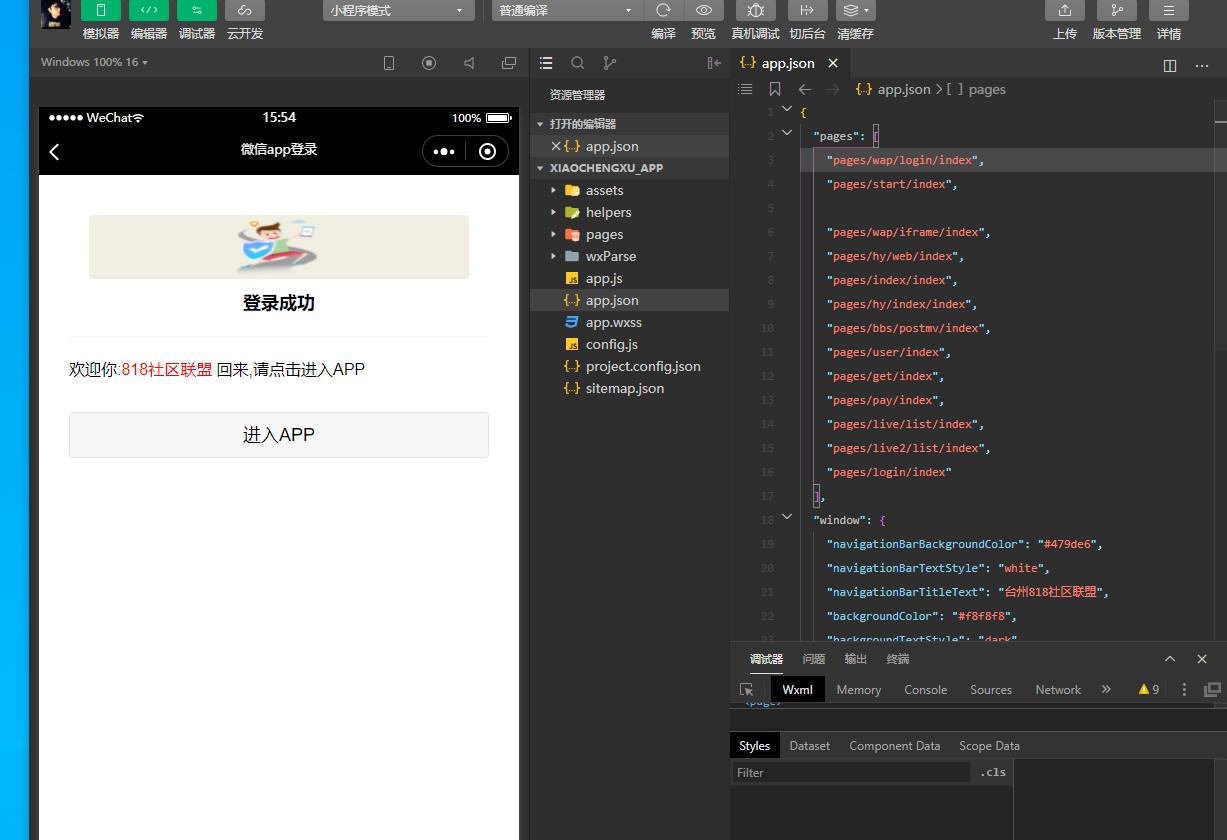Screen dimensions: 1227x840
Task: Click the upload icon in toolbar
Action: [x=1064, y=10]
